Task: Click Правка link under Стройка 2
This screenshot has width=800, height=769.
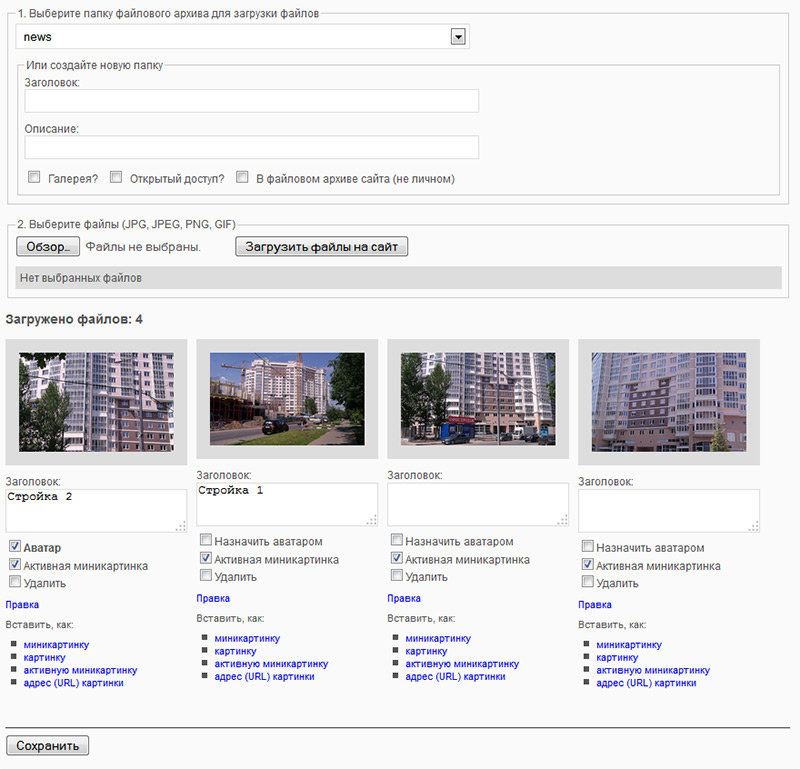Action: pos(22,604)
